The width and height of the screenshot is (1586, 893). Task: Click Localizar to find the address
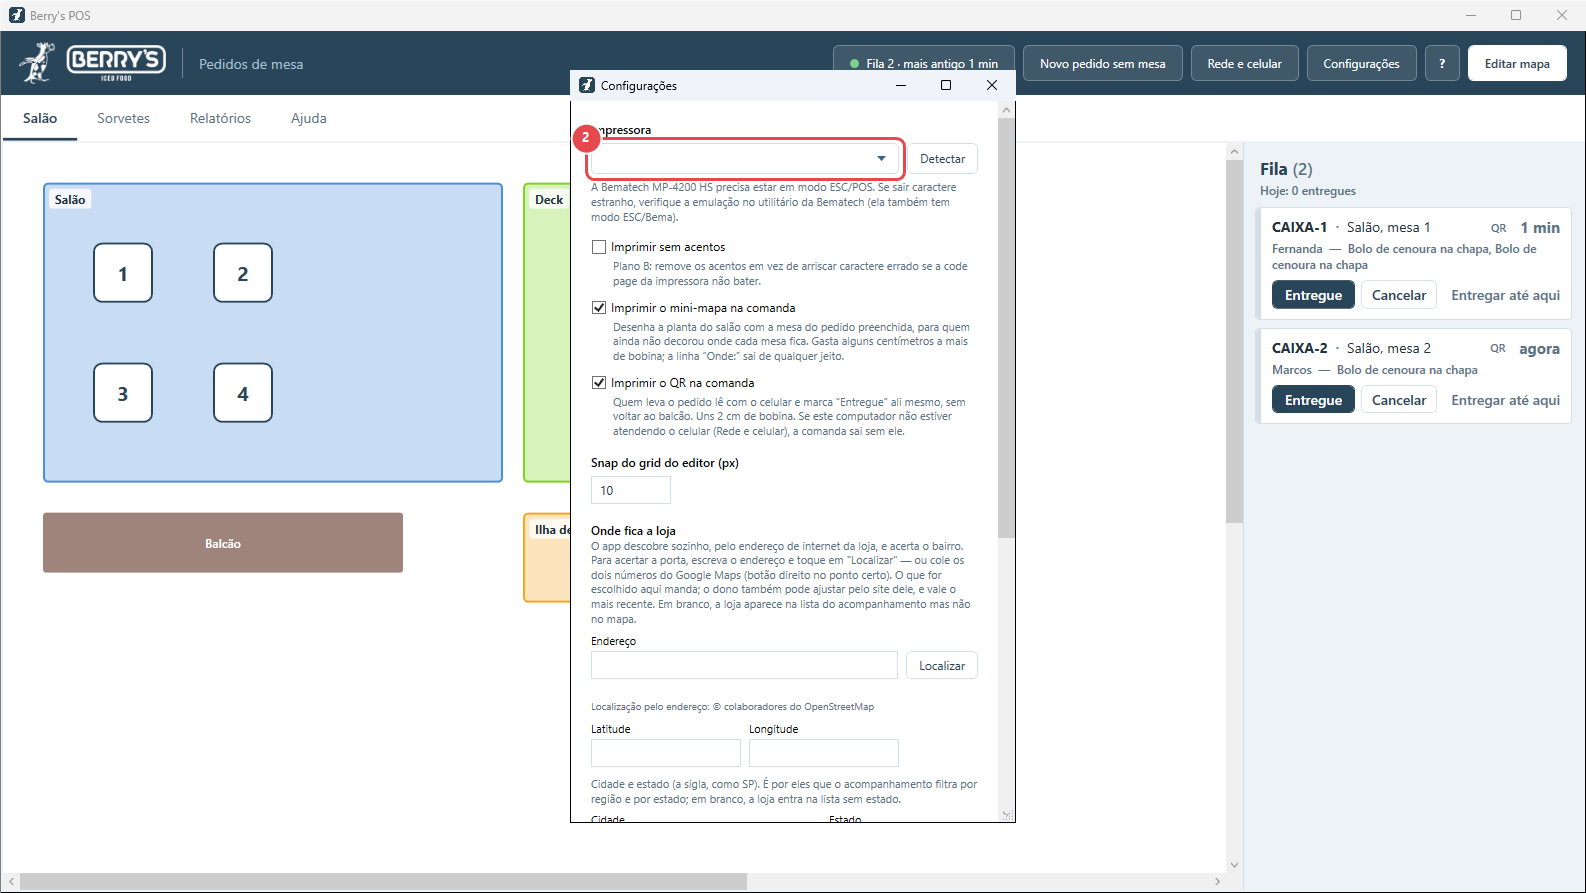tap(942, 666)
